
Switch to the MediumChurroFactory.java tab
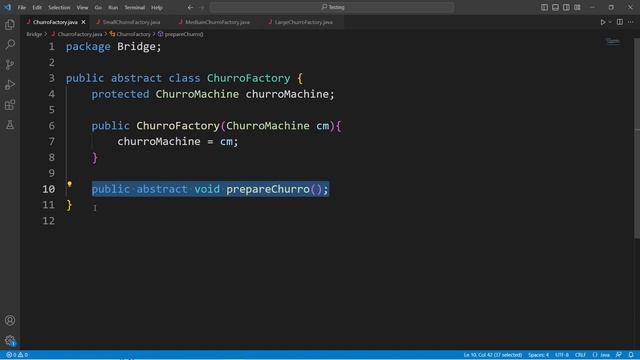pos(217,22)
